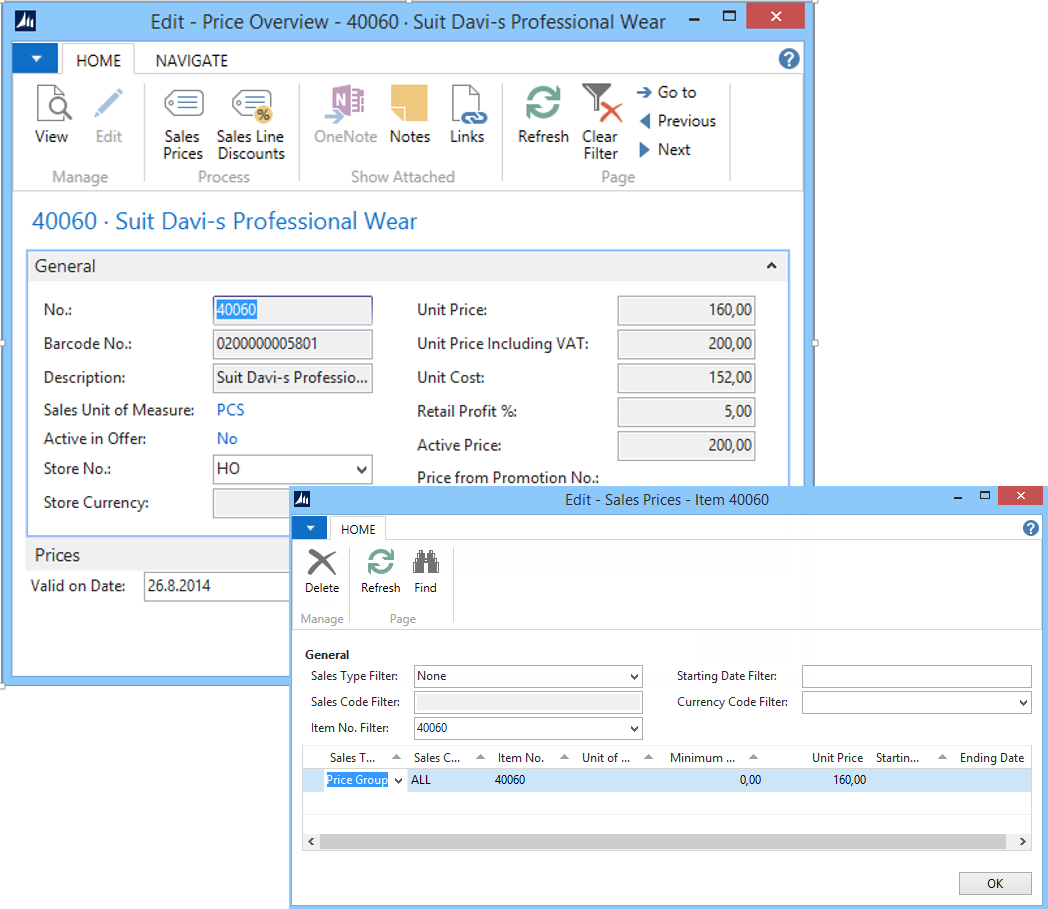Click Find binoculars icon

pos(425,571)
